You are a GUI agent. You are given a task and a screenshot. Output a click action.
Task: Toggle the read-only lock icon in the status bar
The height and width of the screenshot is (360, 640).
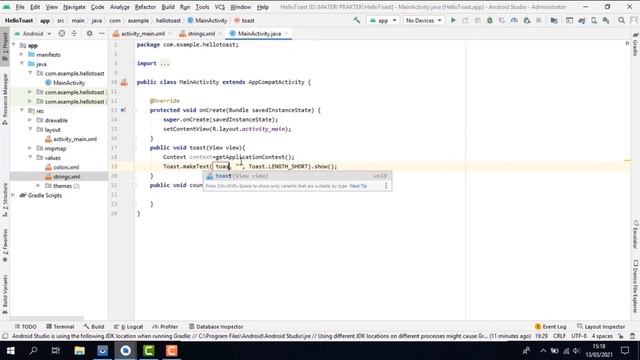click(621, 336)
